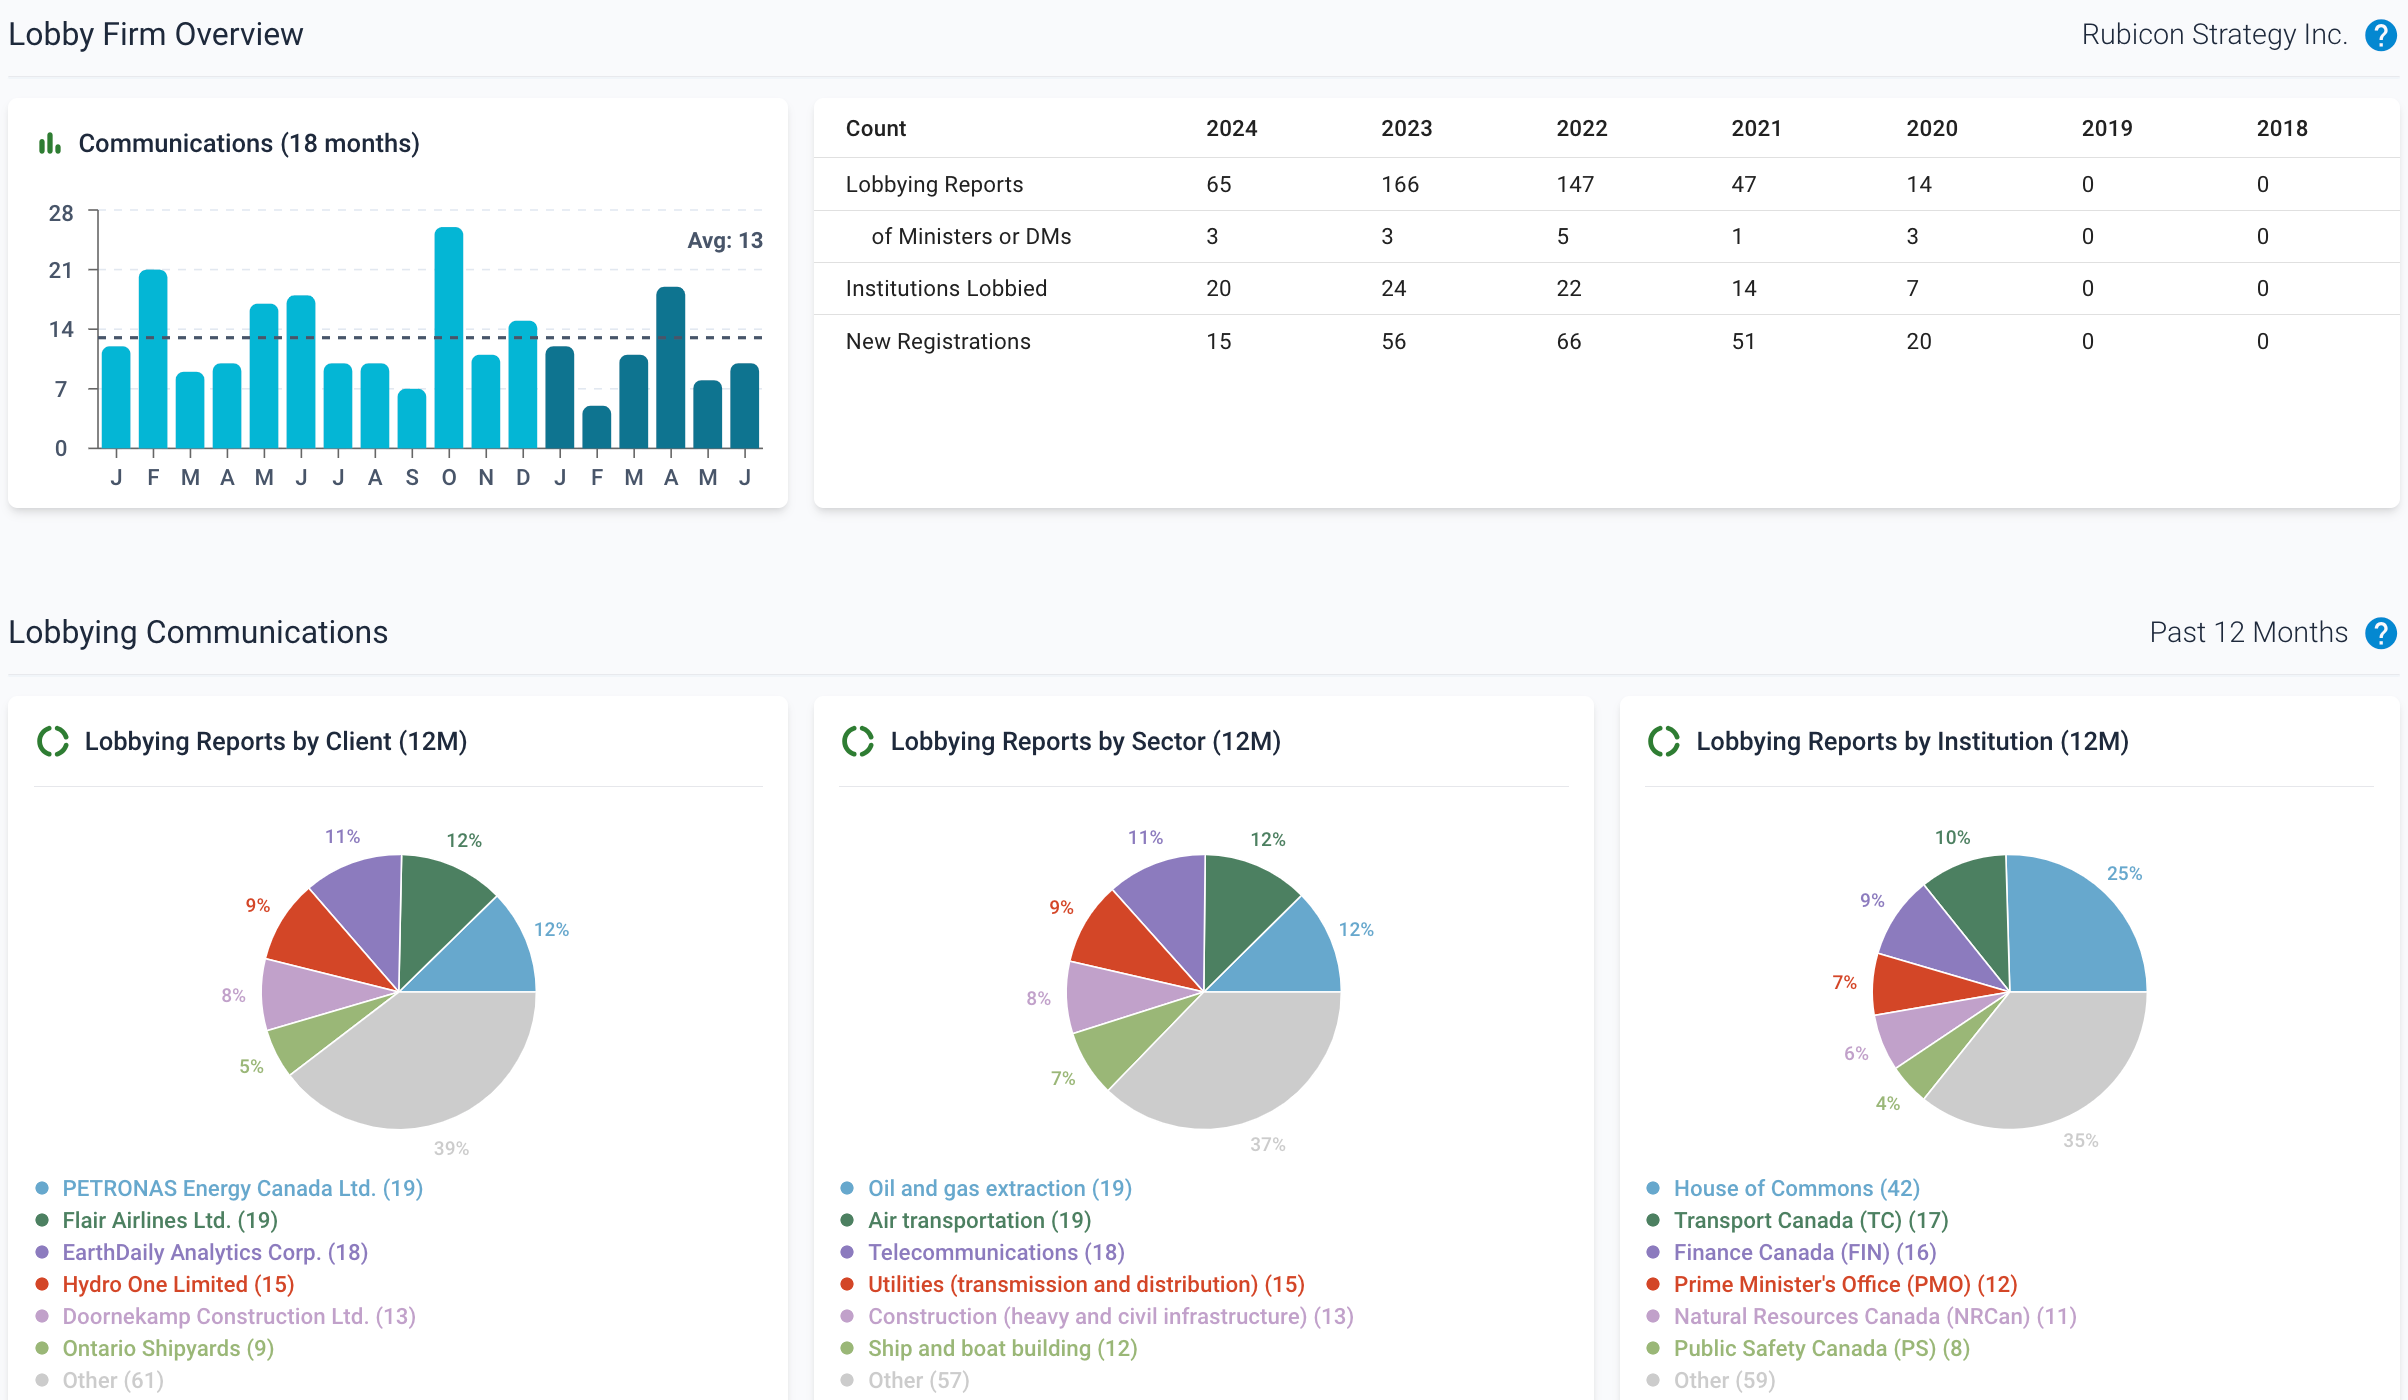Open Doornekamp Construction Ltd. link
The image size is (2408, 1400).
coord(239,1316)
